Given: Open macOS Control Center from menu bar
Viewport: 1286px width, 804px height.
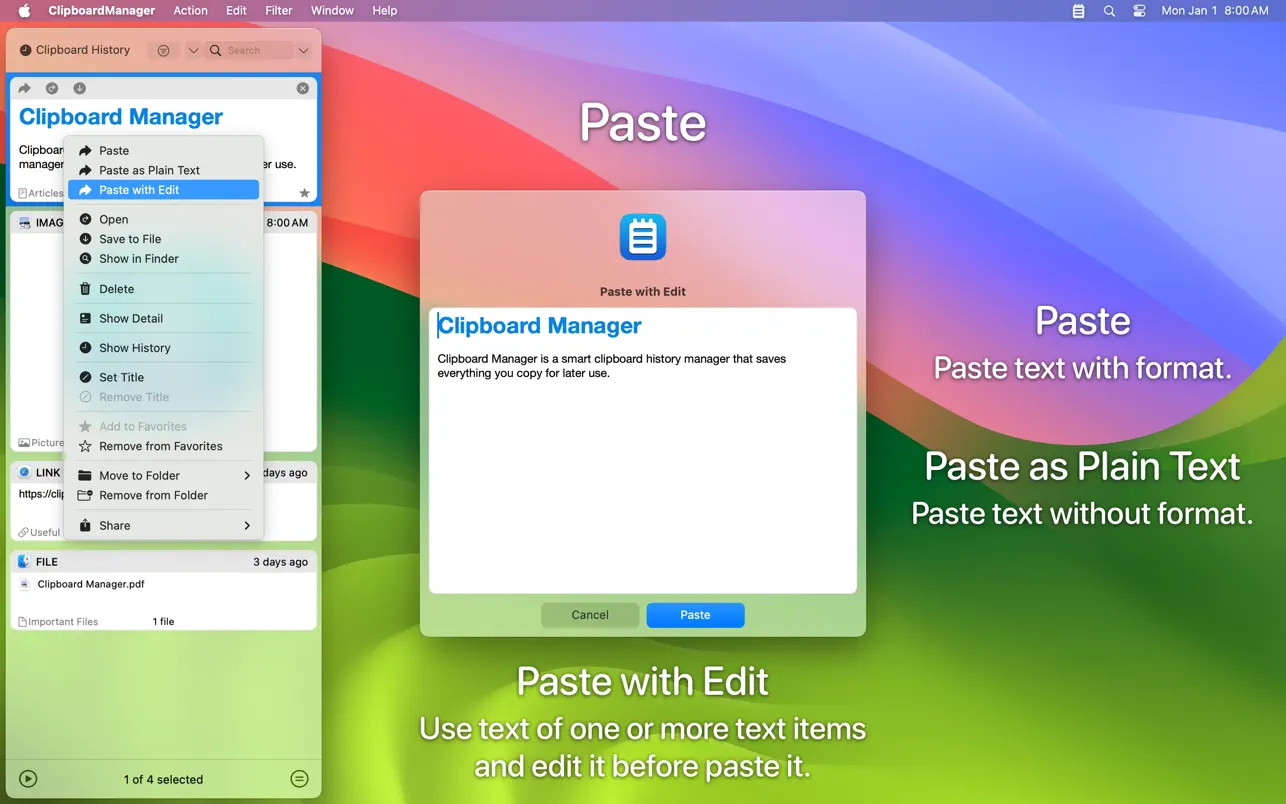Looking at the screenshot, I should coord(1139,11).
